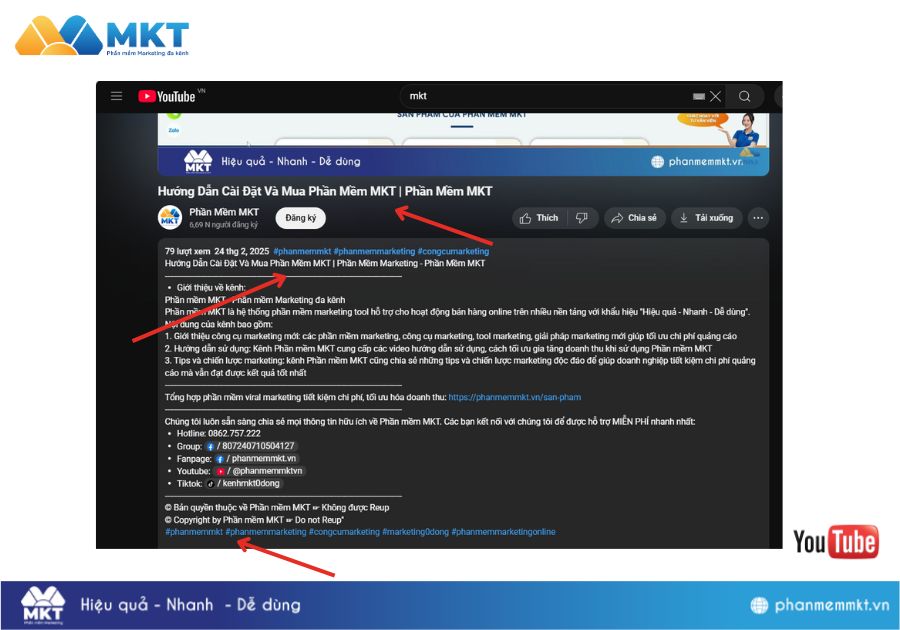This screenshot has width=900, height=630.
Task: Click the "Giới thiệu về kênh:" bullet text
Action: [211, 287]
